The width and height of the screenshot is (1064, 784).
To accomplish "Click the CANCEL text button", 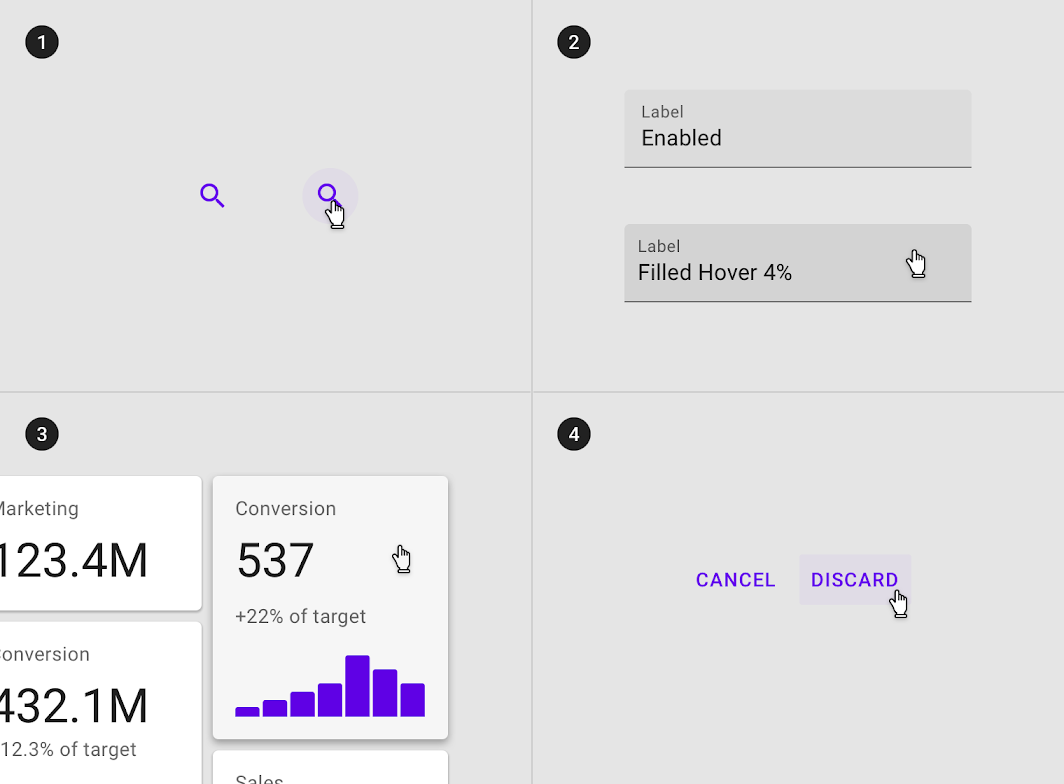I will [x=736, y=580].
